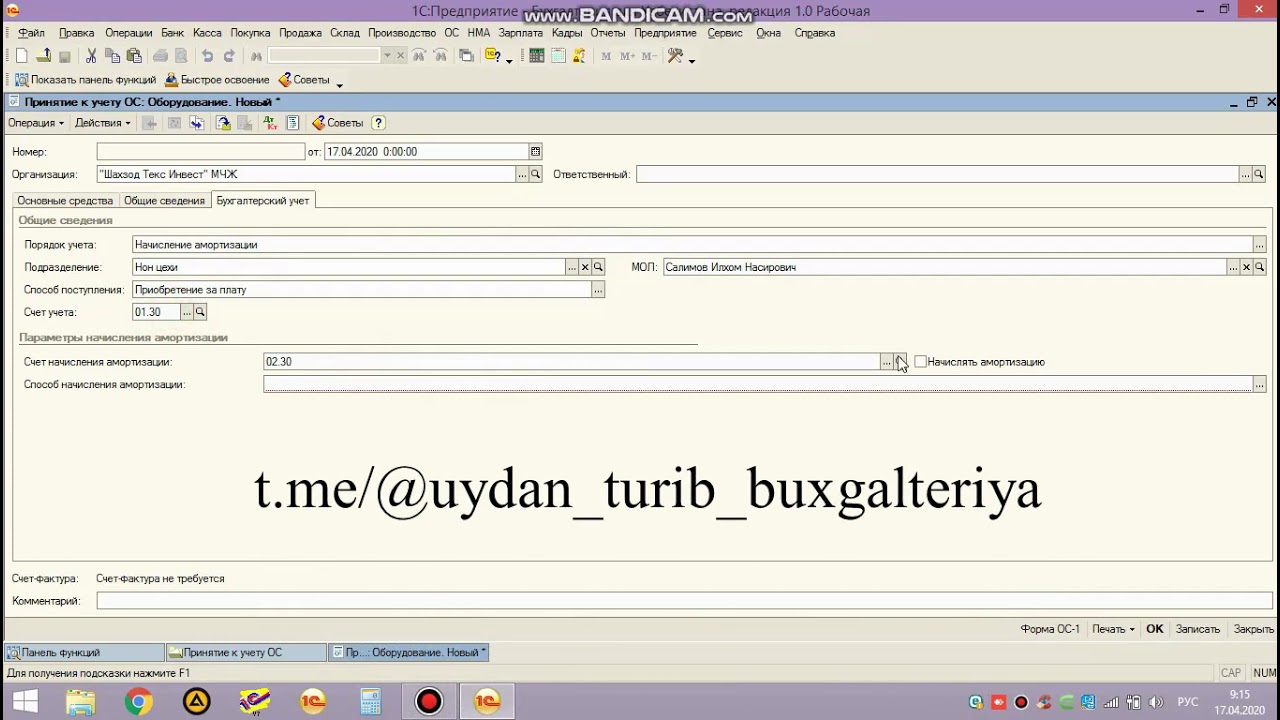Click the windows list toolbar icon
The width and height of the screenshot is (1280, 720).
(x=466, y=56)
